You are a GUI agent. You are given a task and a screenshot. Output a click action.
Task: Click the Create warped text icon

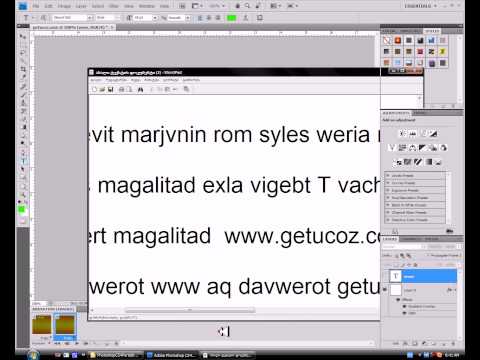tap(246, 18)
